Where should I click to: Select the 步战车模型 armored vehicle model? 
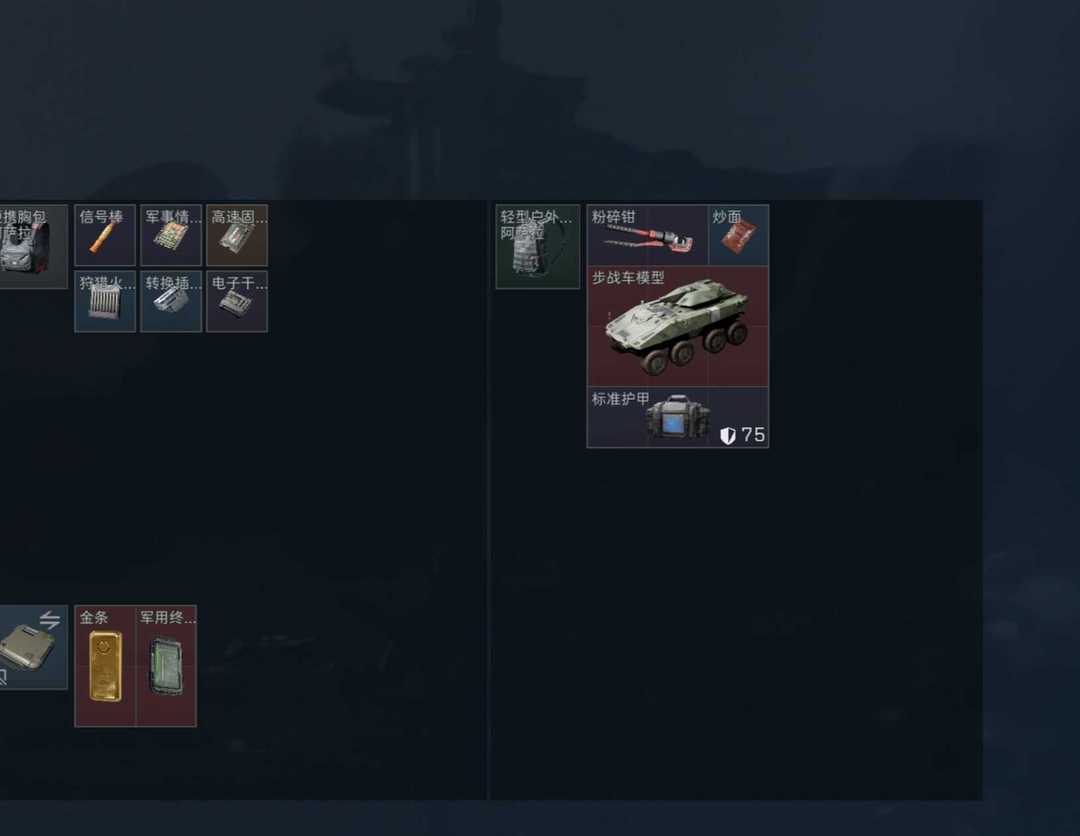click(678, 326)
